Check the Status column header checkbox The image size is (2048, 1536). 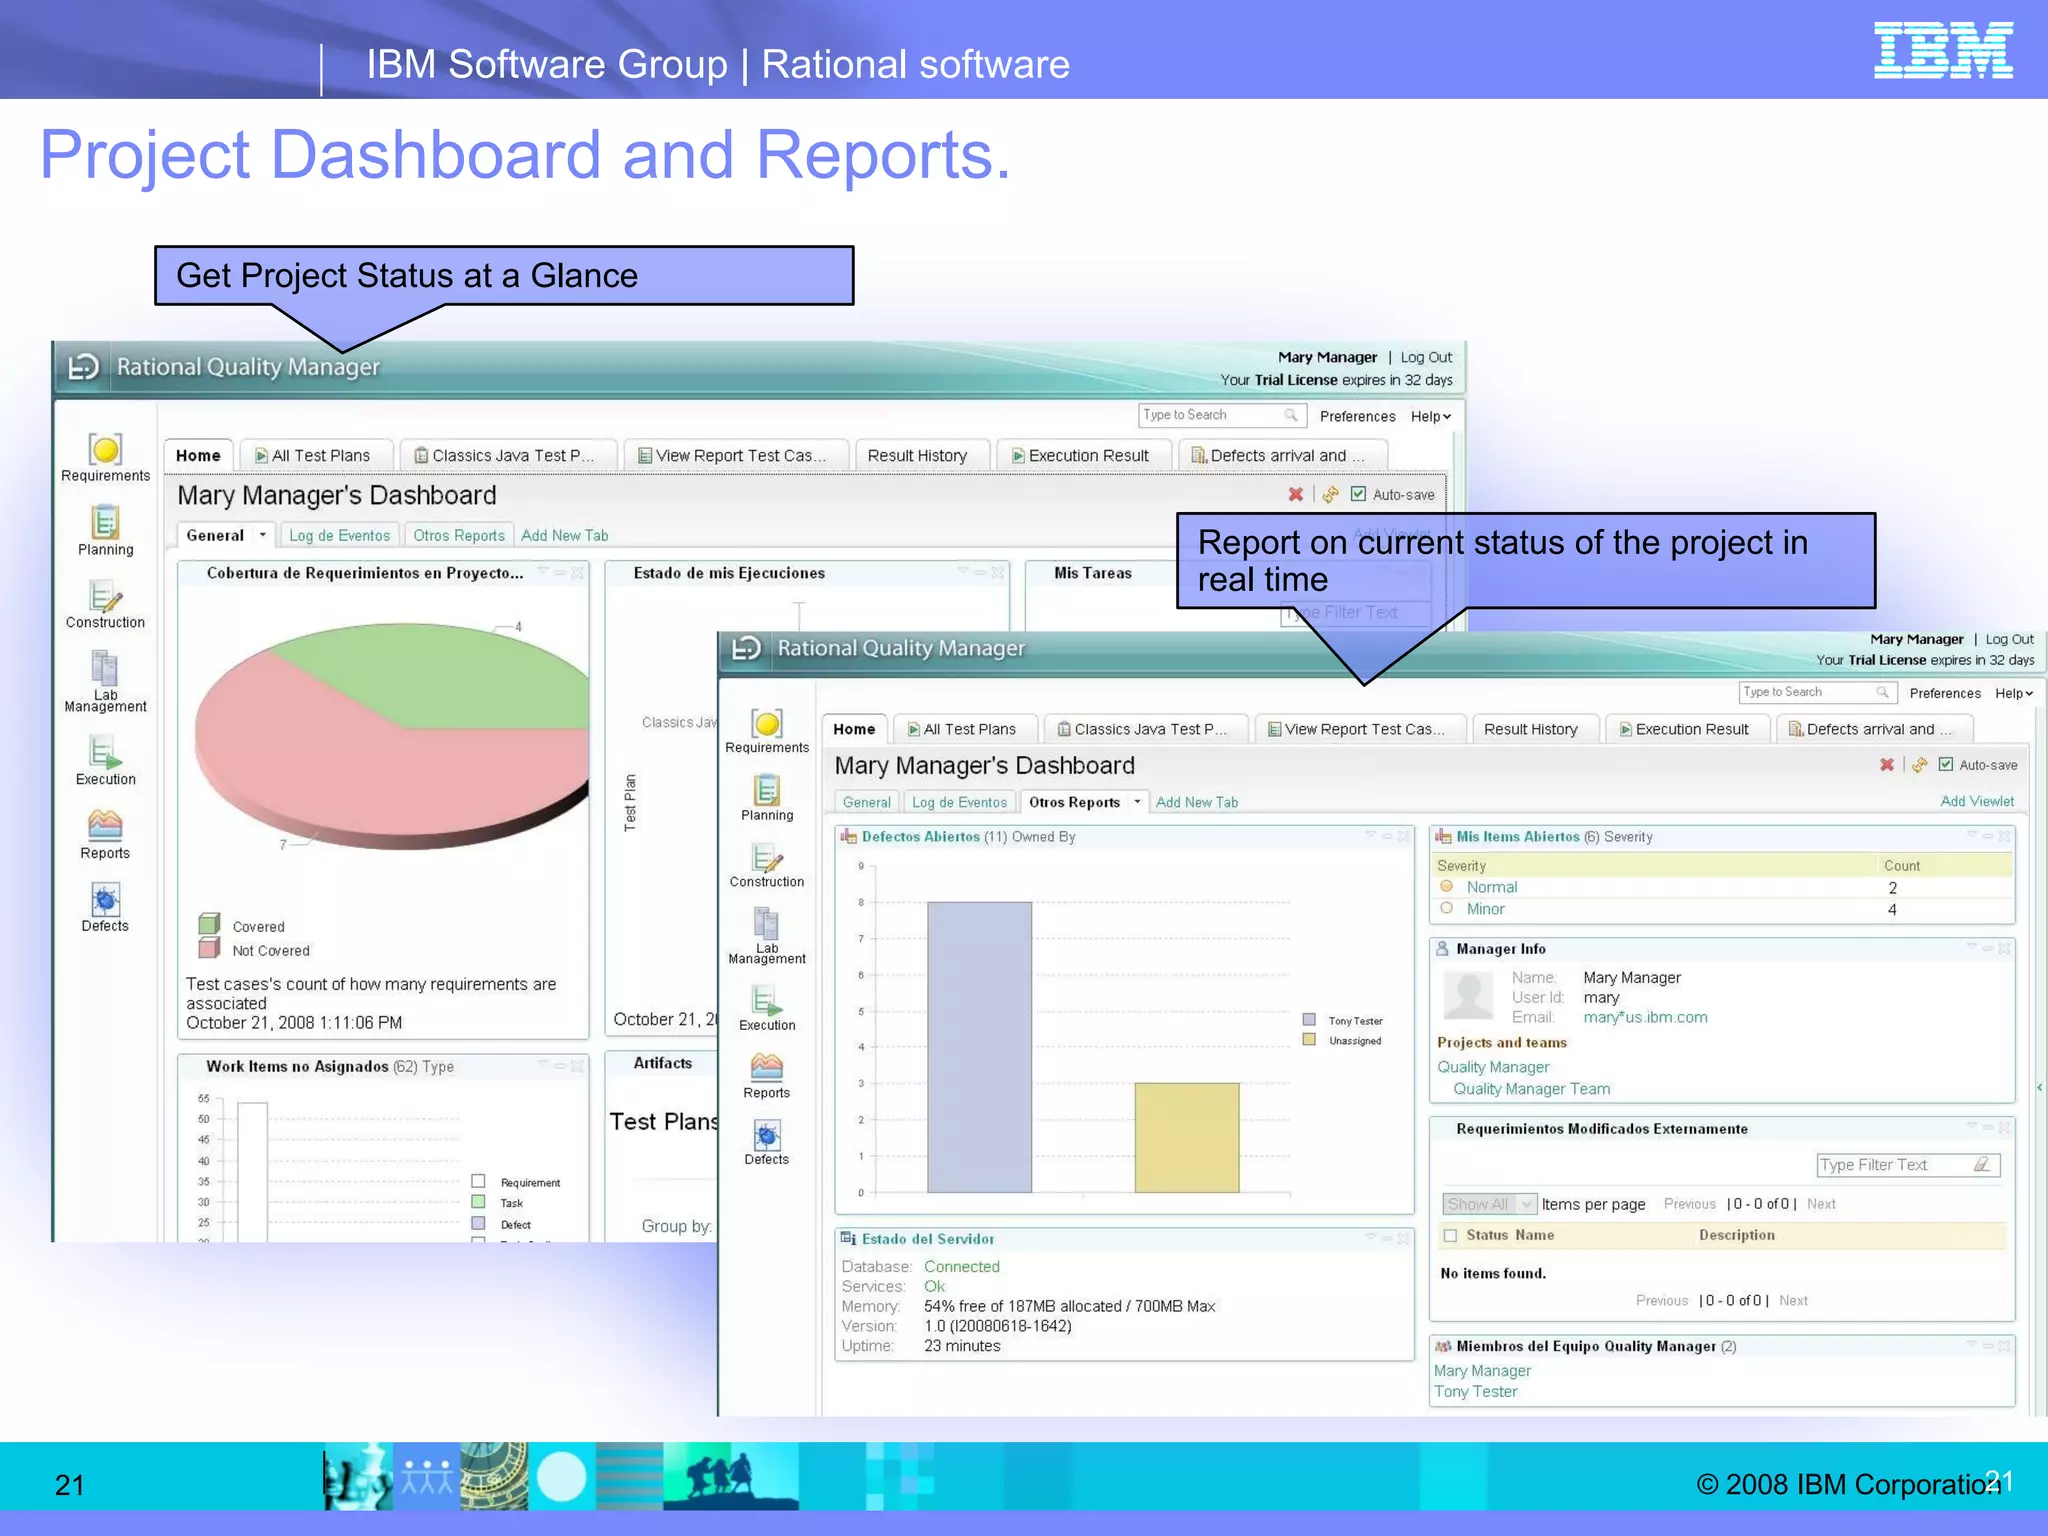click(1450, 1235)
